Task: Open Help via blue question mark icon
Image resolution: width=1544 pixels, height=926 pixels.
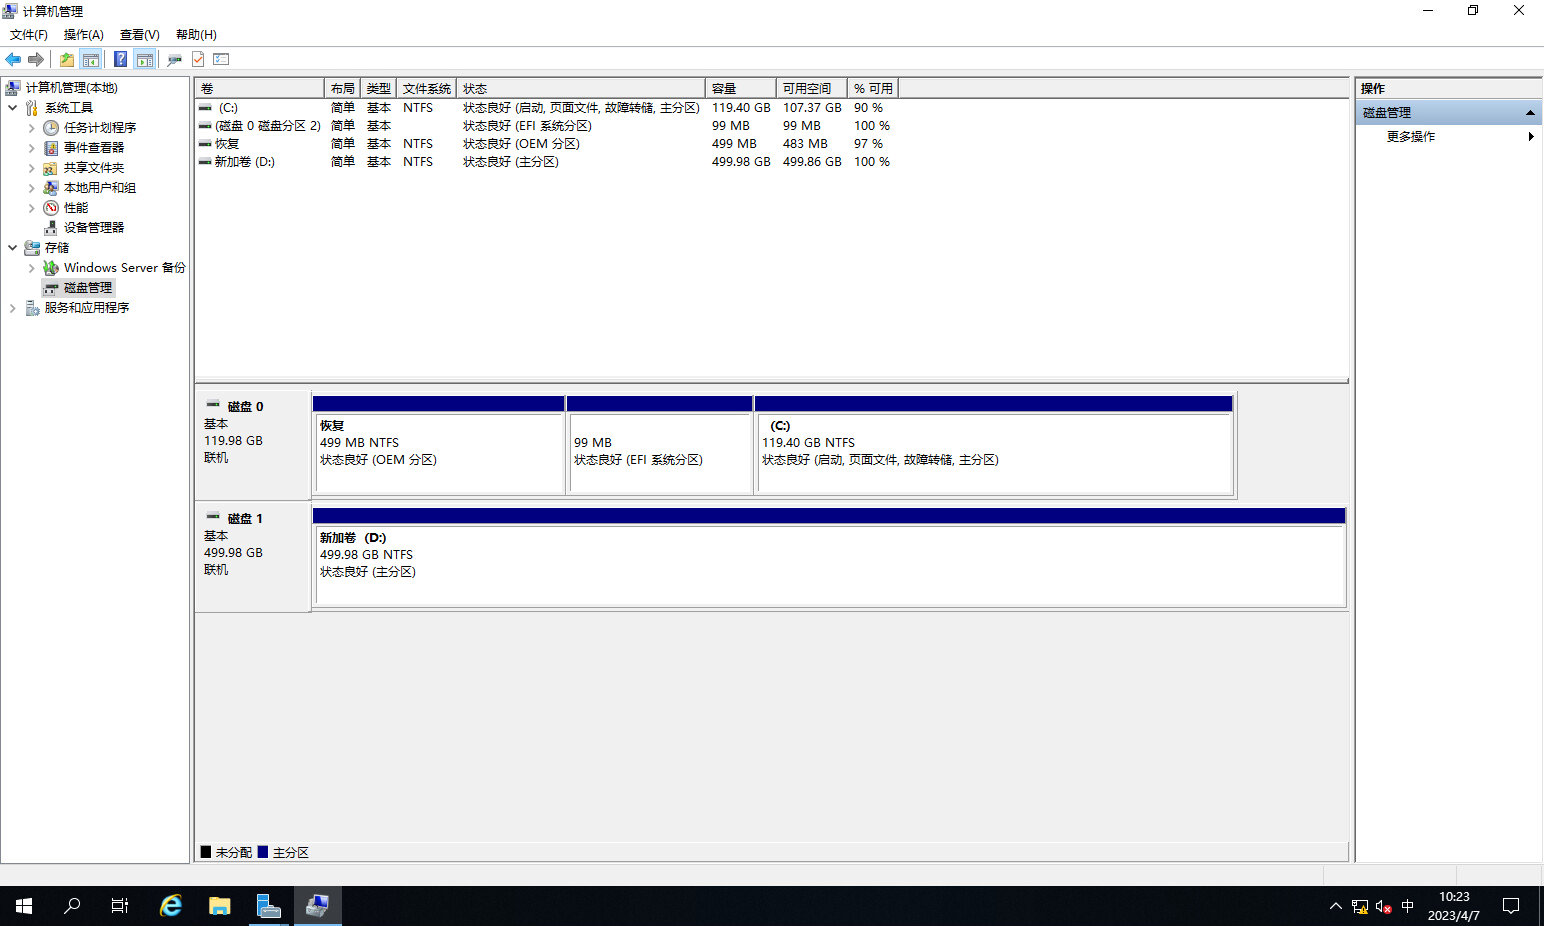Action: 120,60
